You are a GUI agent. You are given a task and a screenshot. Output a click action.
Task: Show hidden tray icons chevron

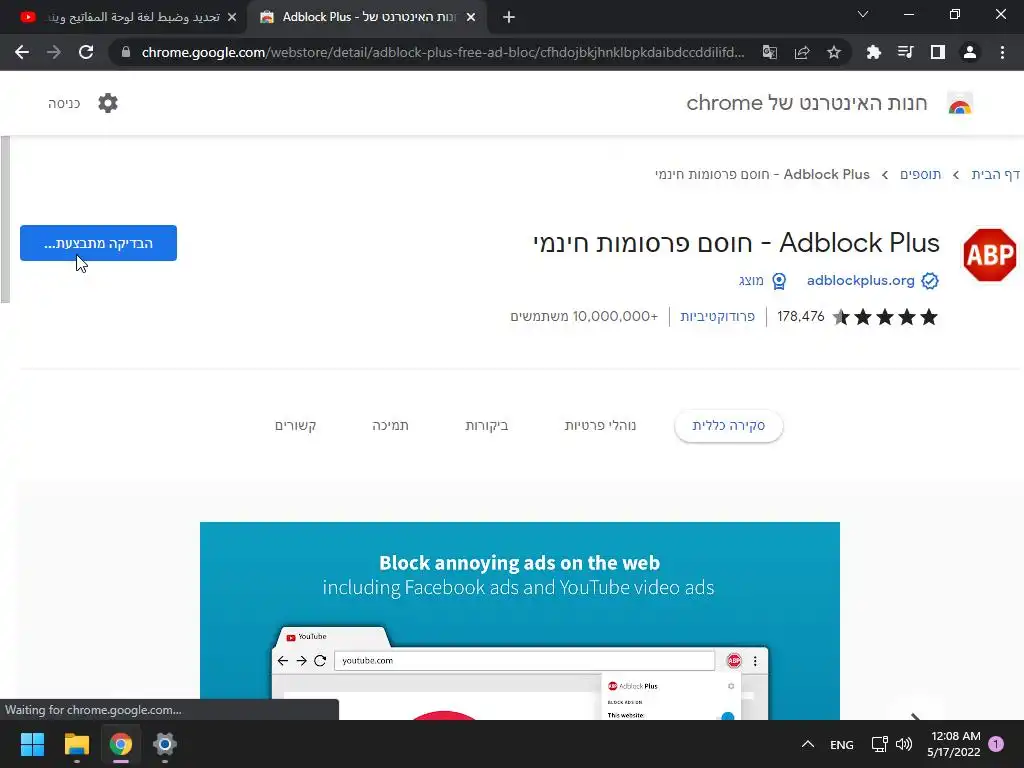[808, 744]
